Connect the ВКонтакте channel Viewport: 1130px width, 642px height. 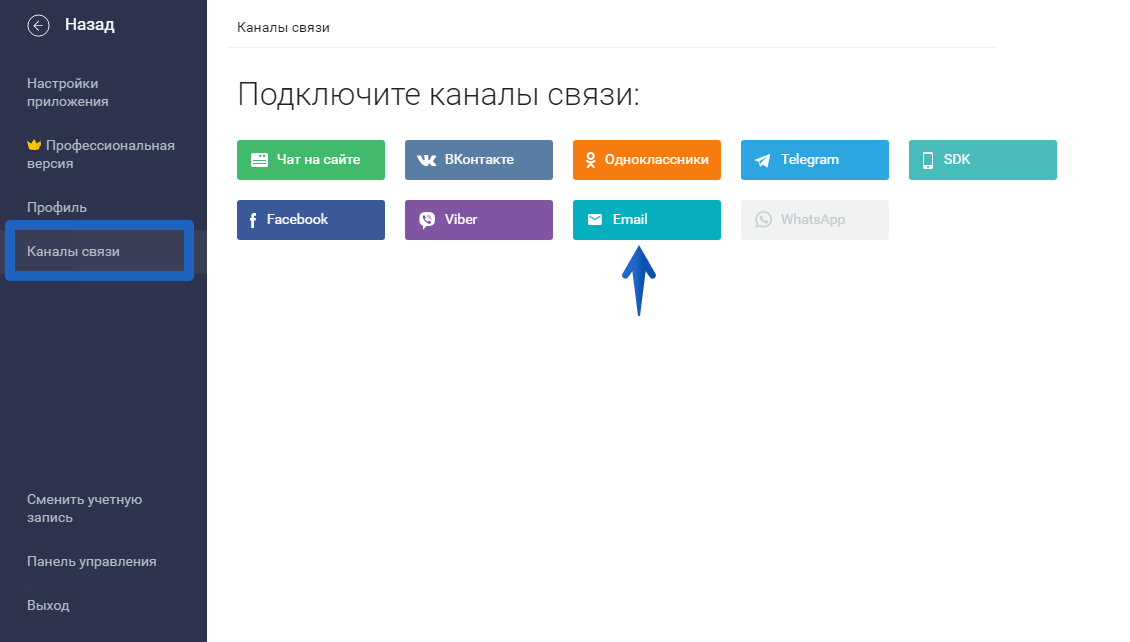(x=479, y=160)
